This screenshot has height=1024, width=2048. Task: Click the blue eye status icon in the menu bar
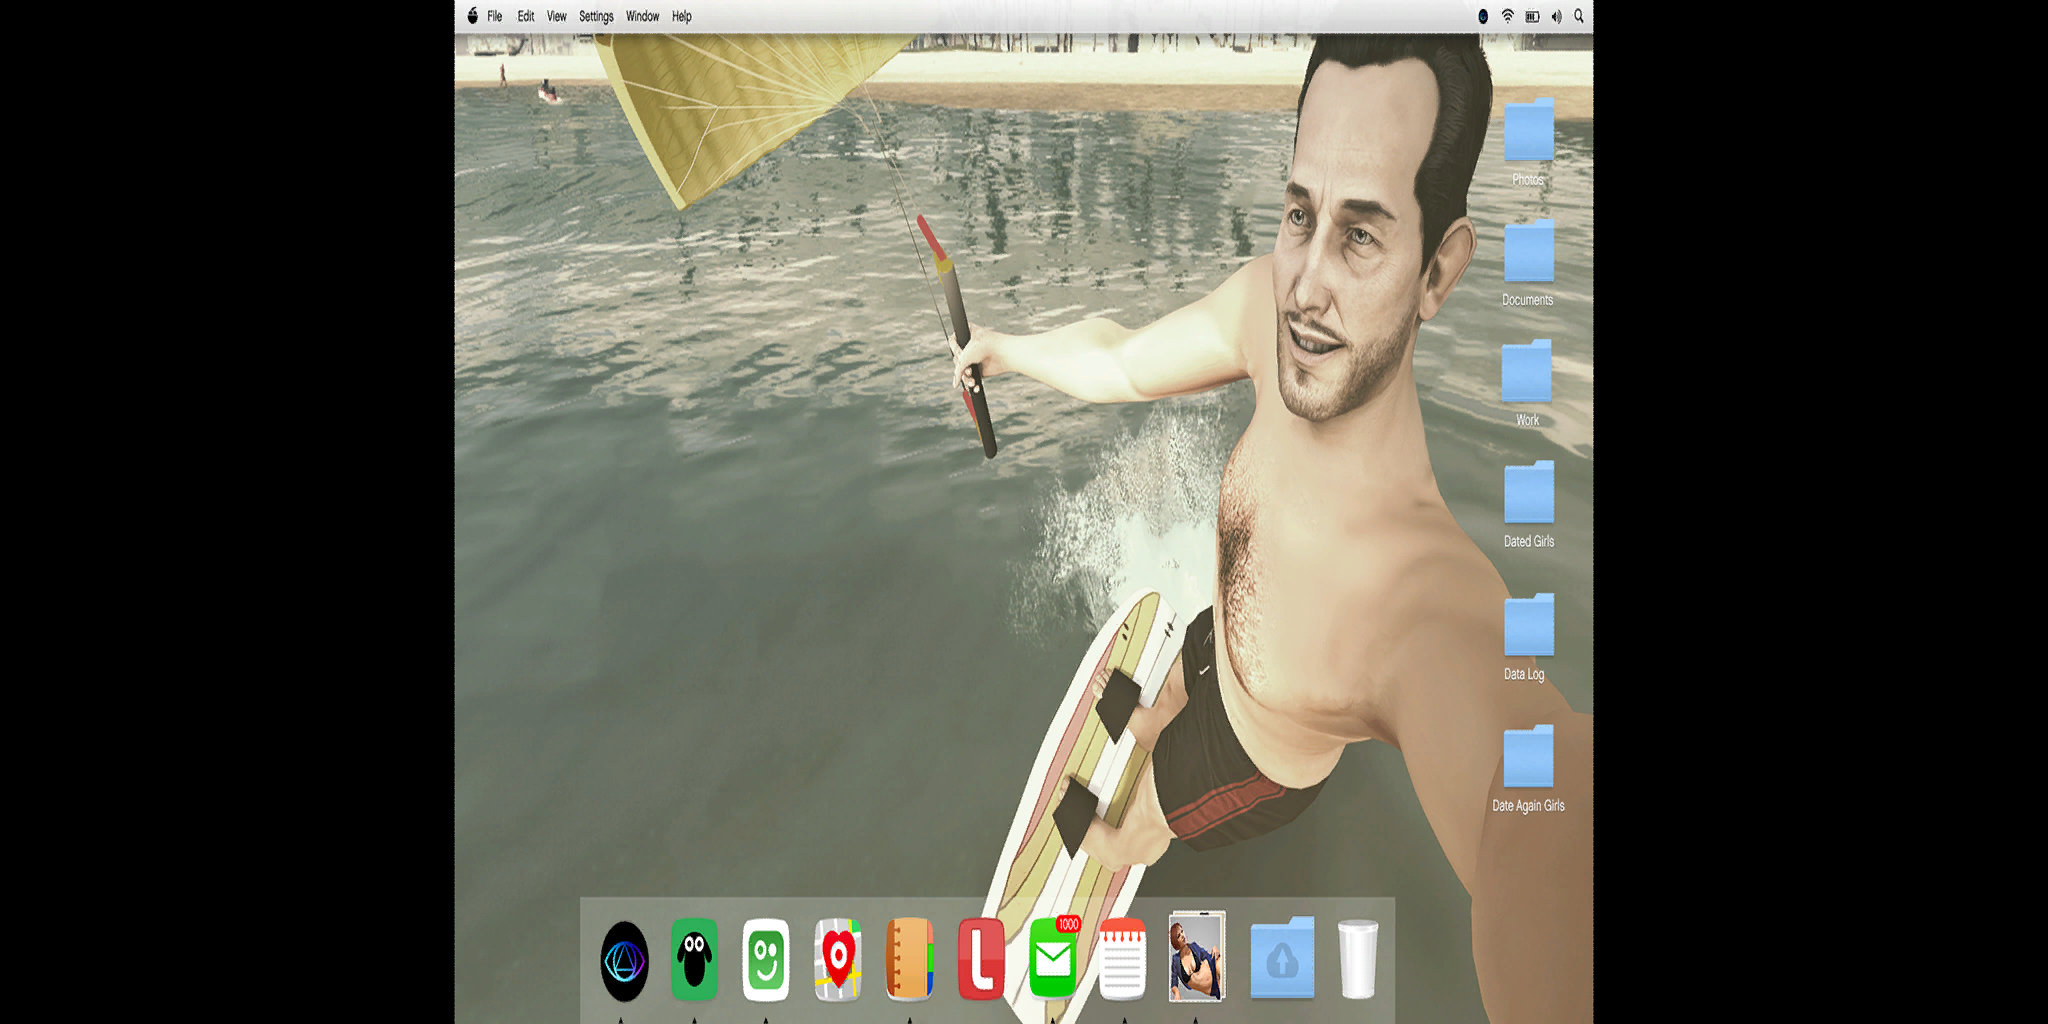coord(1483,16)
